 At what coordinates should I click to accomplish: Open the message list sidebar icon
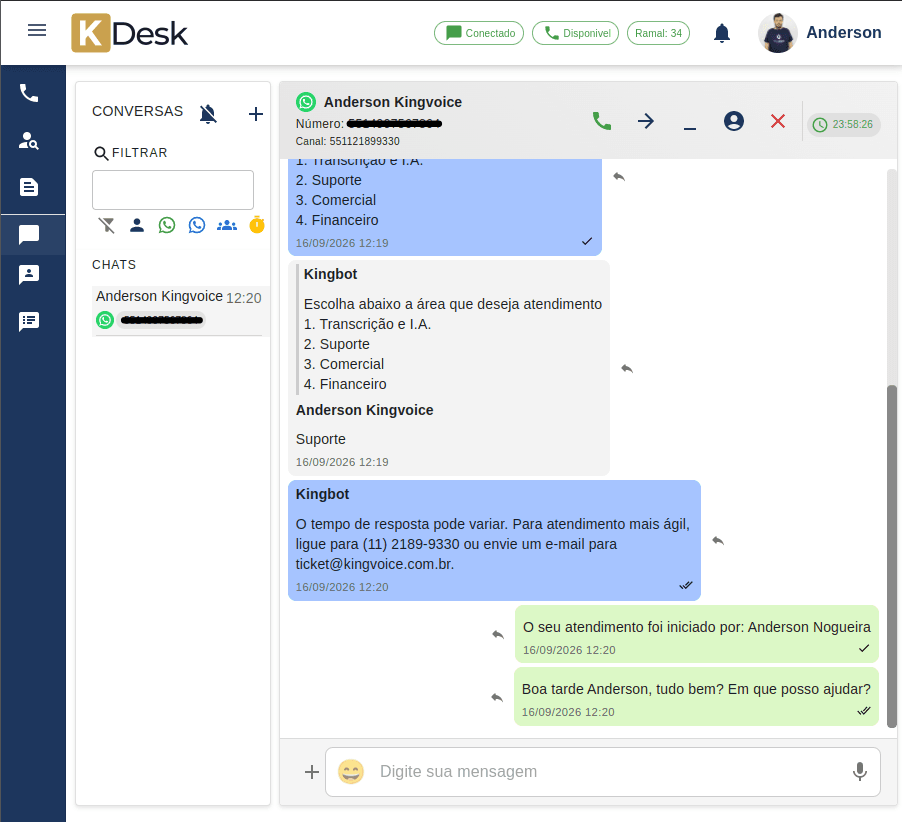29,322
